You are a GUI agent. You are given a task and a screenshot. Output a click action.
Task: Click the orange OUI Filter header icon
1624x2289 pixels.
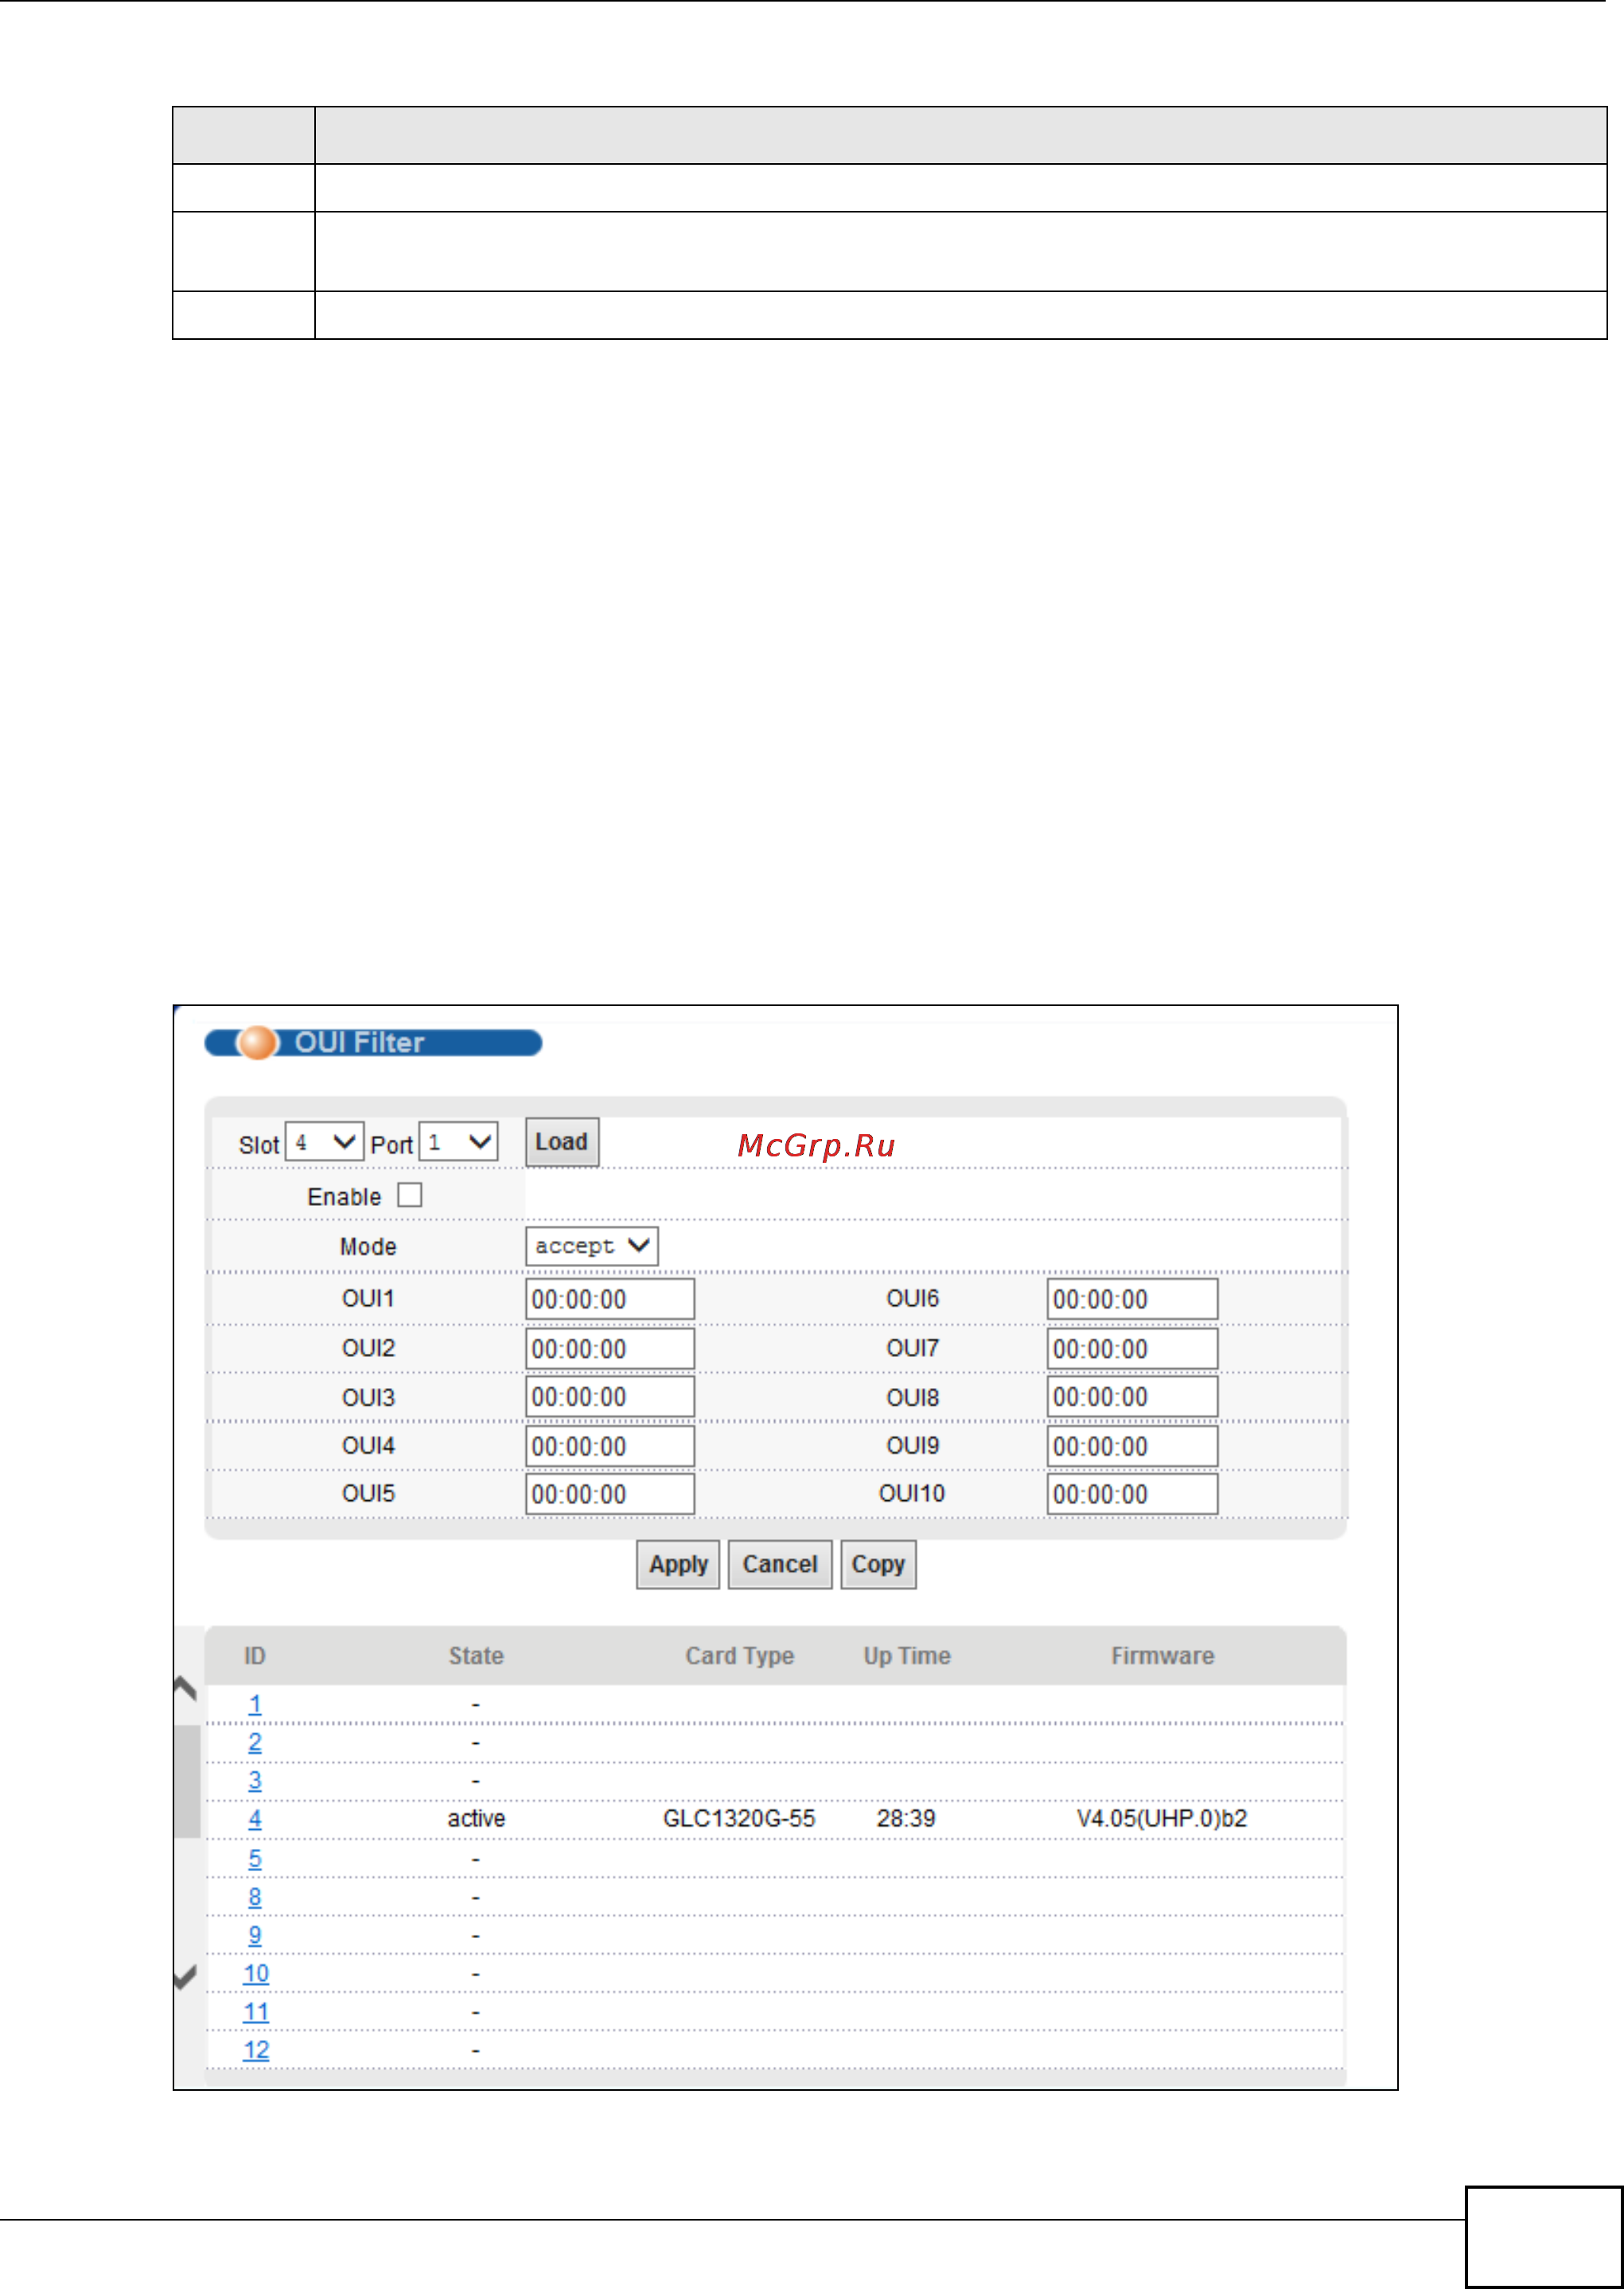click(x=257, y=1042)
